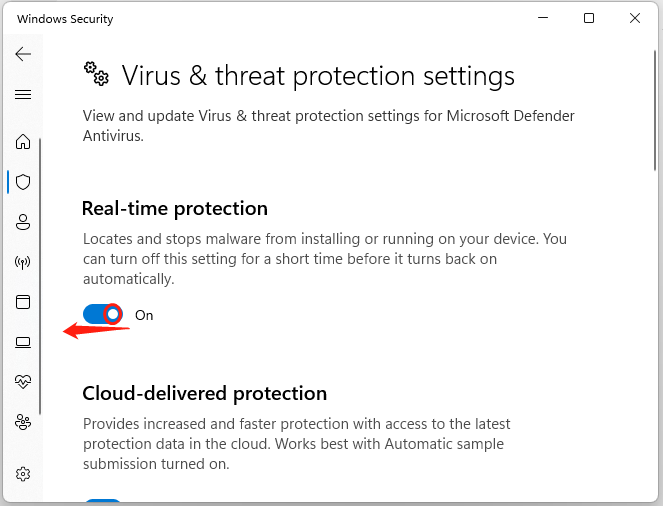Click the Real-time protection heading

(x=175, y=209)
